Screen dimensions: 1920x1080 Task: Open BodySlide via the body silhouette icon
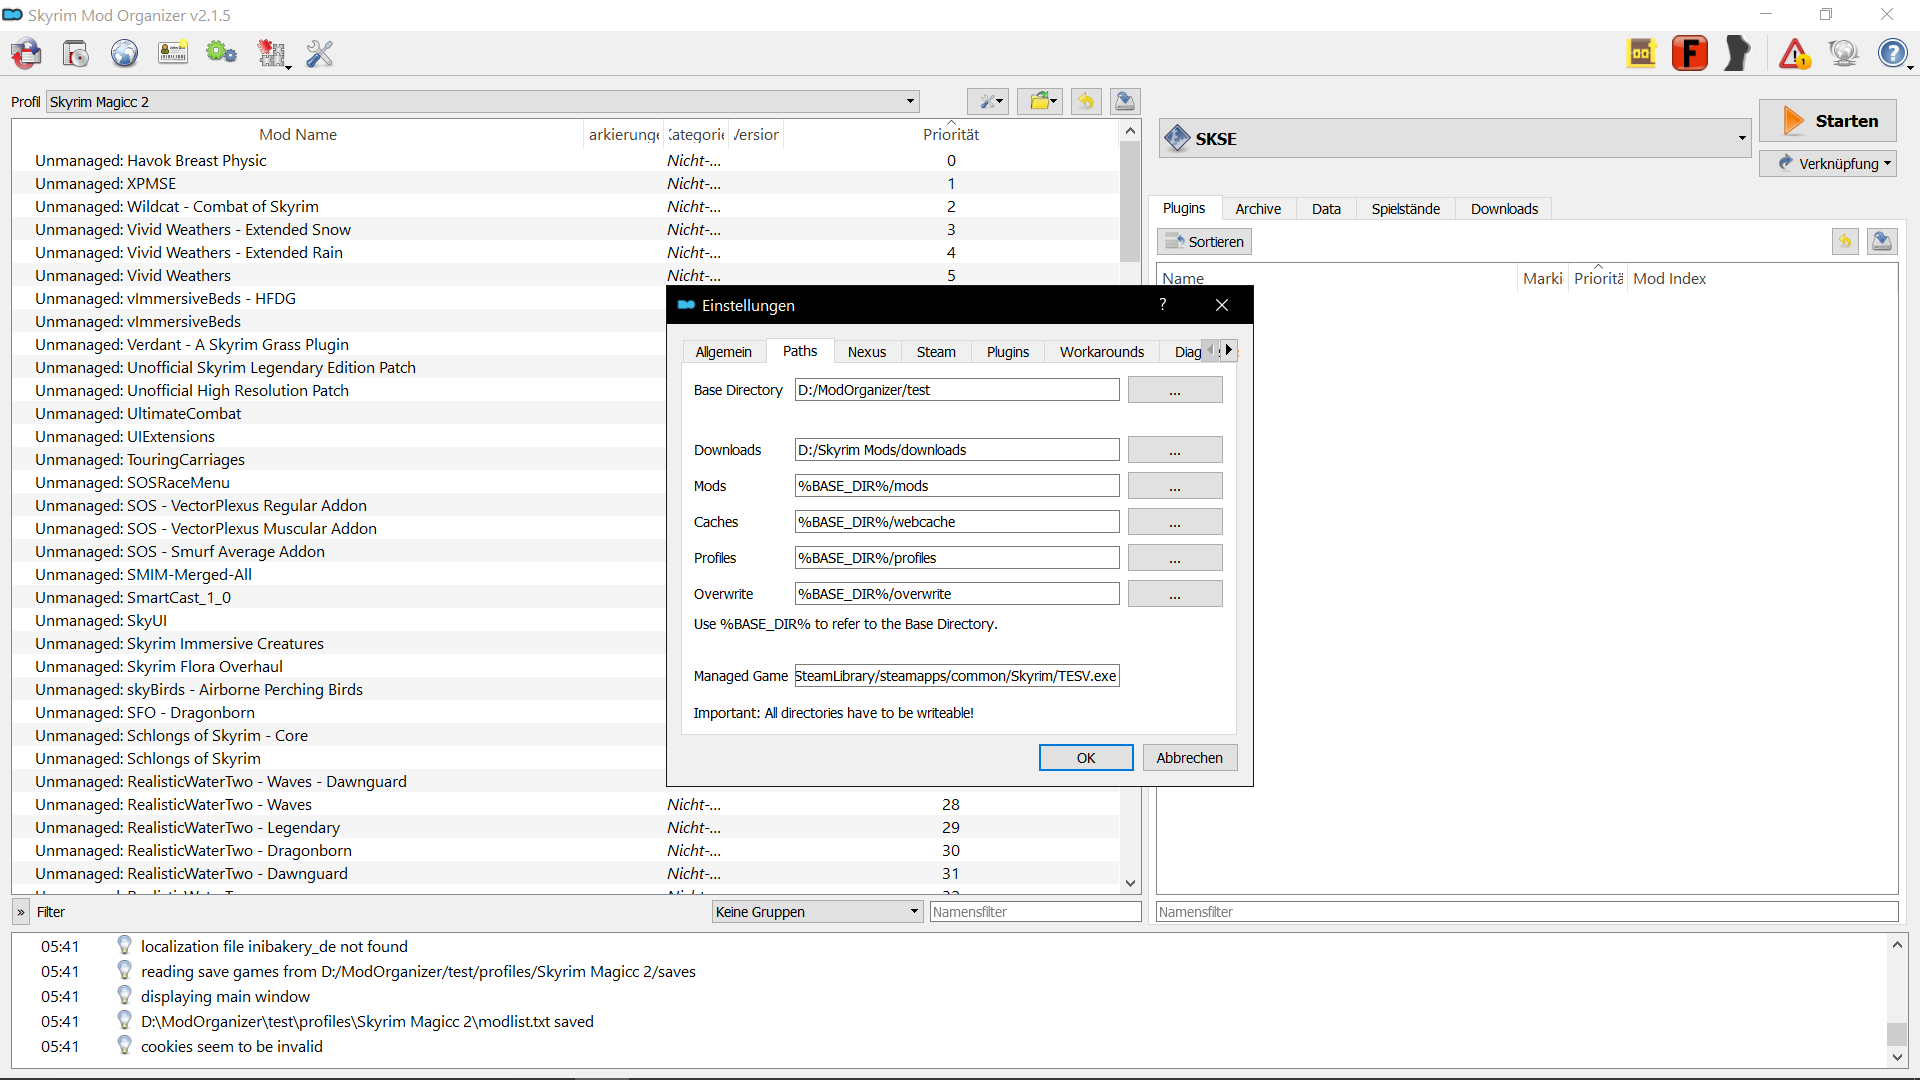tap(1737, 53)
